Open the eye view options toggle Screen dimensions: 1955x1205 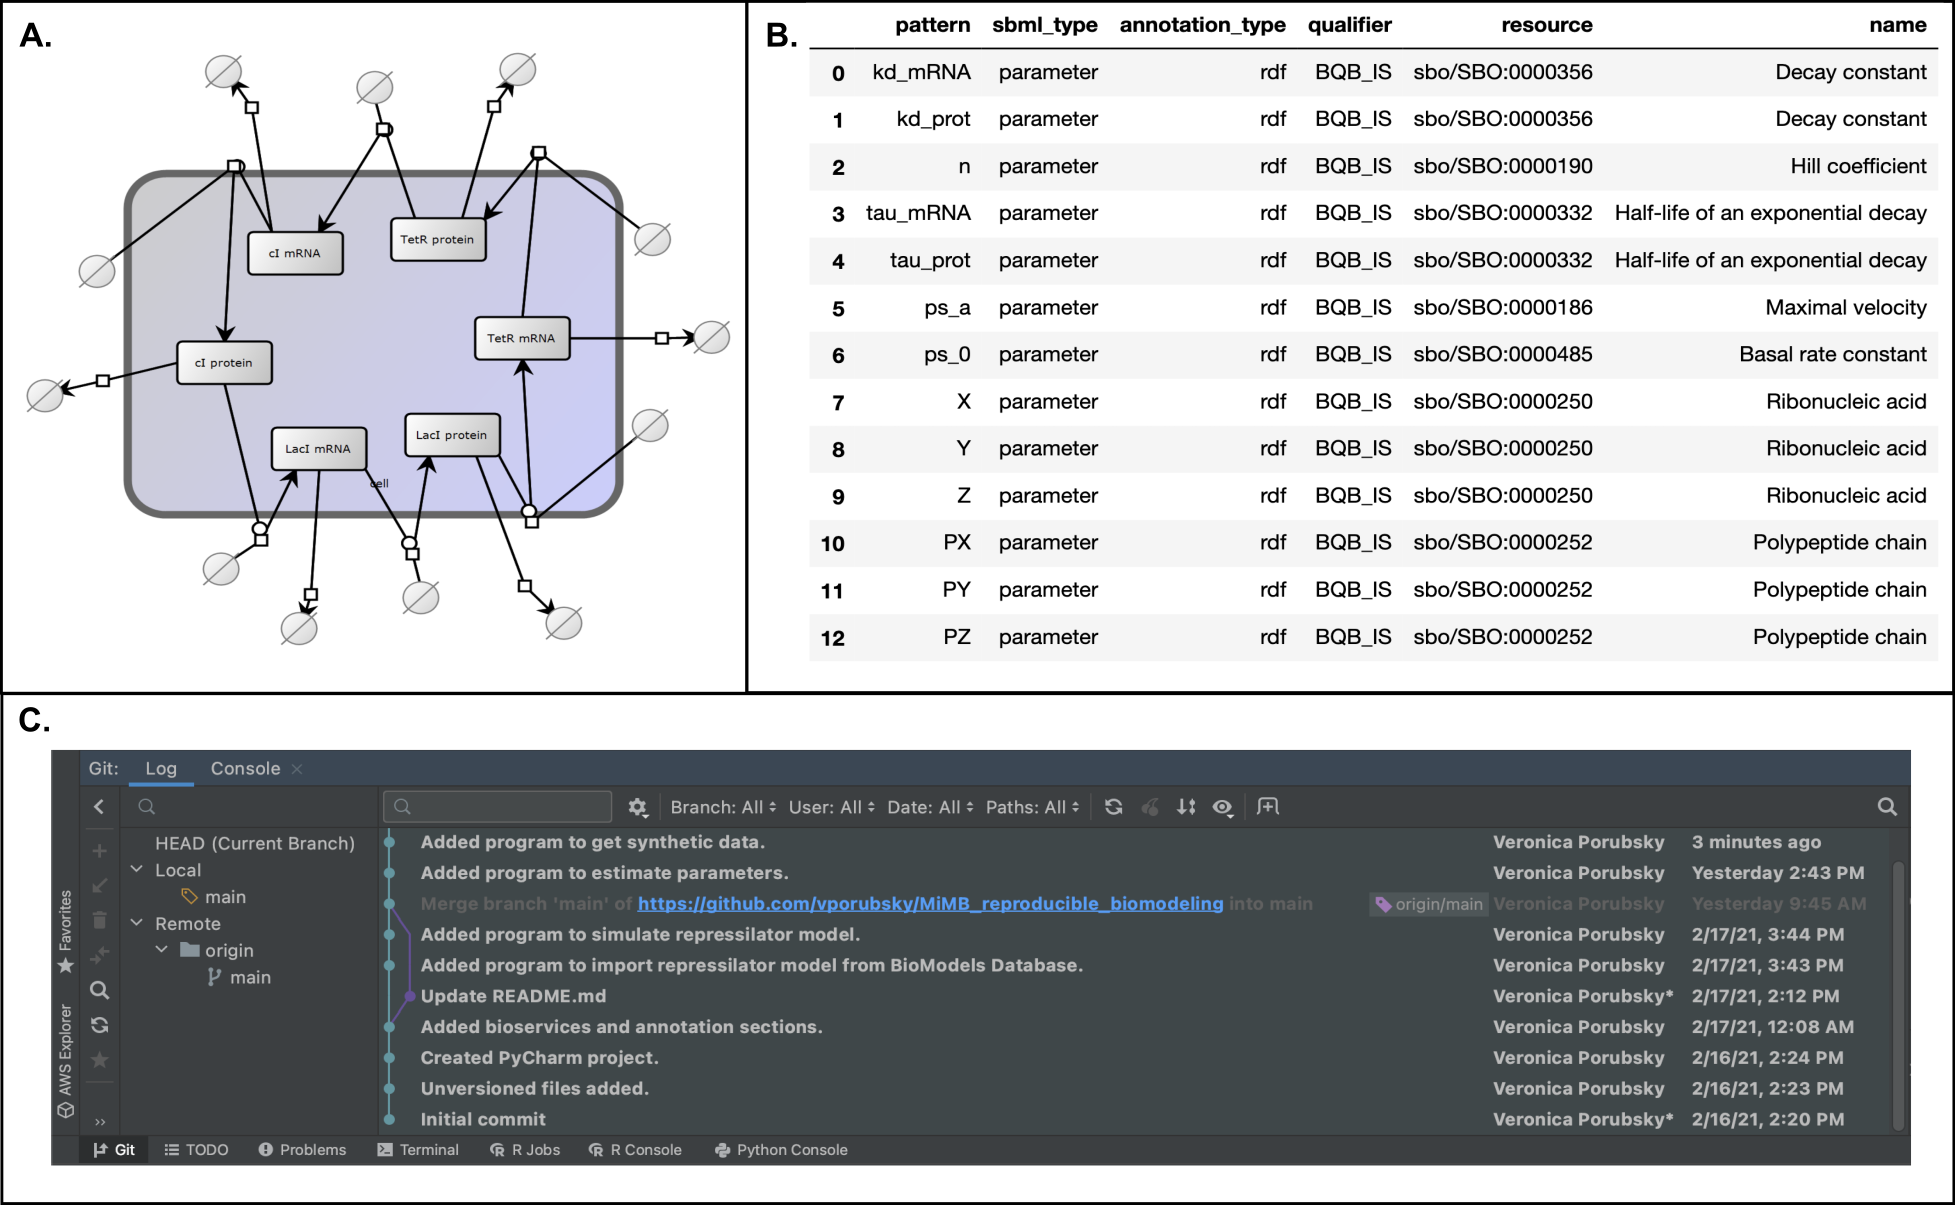[x=1222, y=807]
